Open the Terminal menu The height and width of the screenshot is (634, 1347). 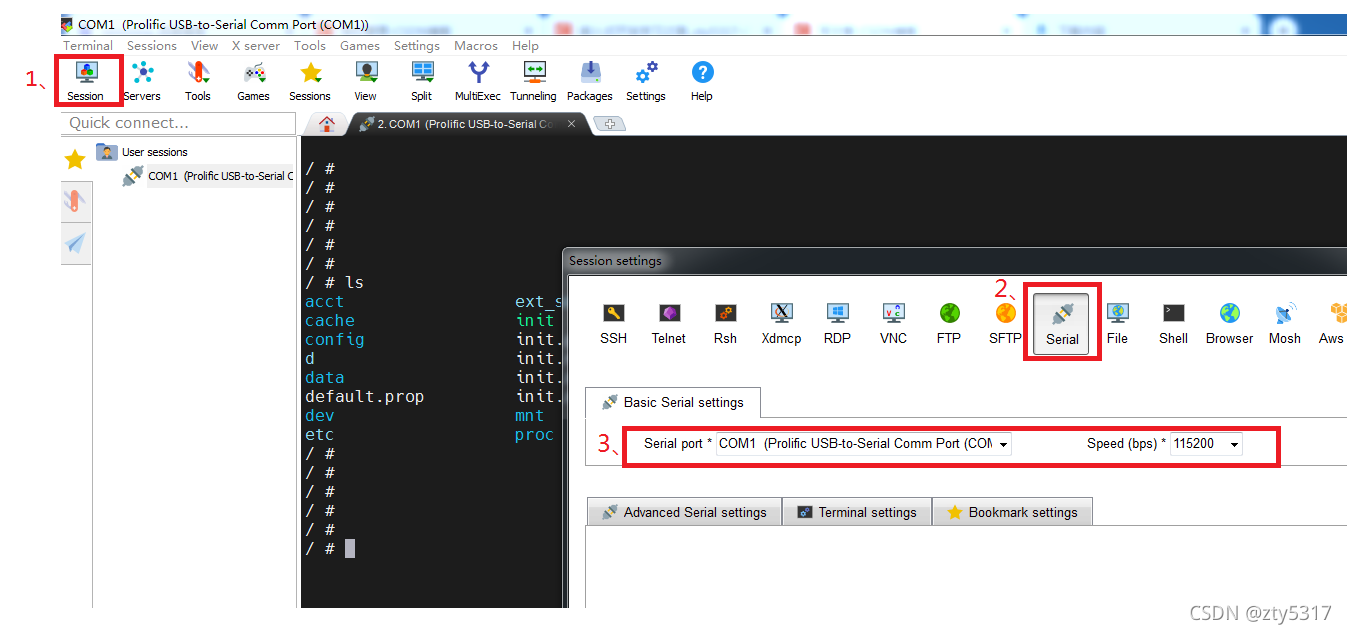[88, 45]
